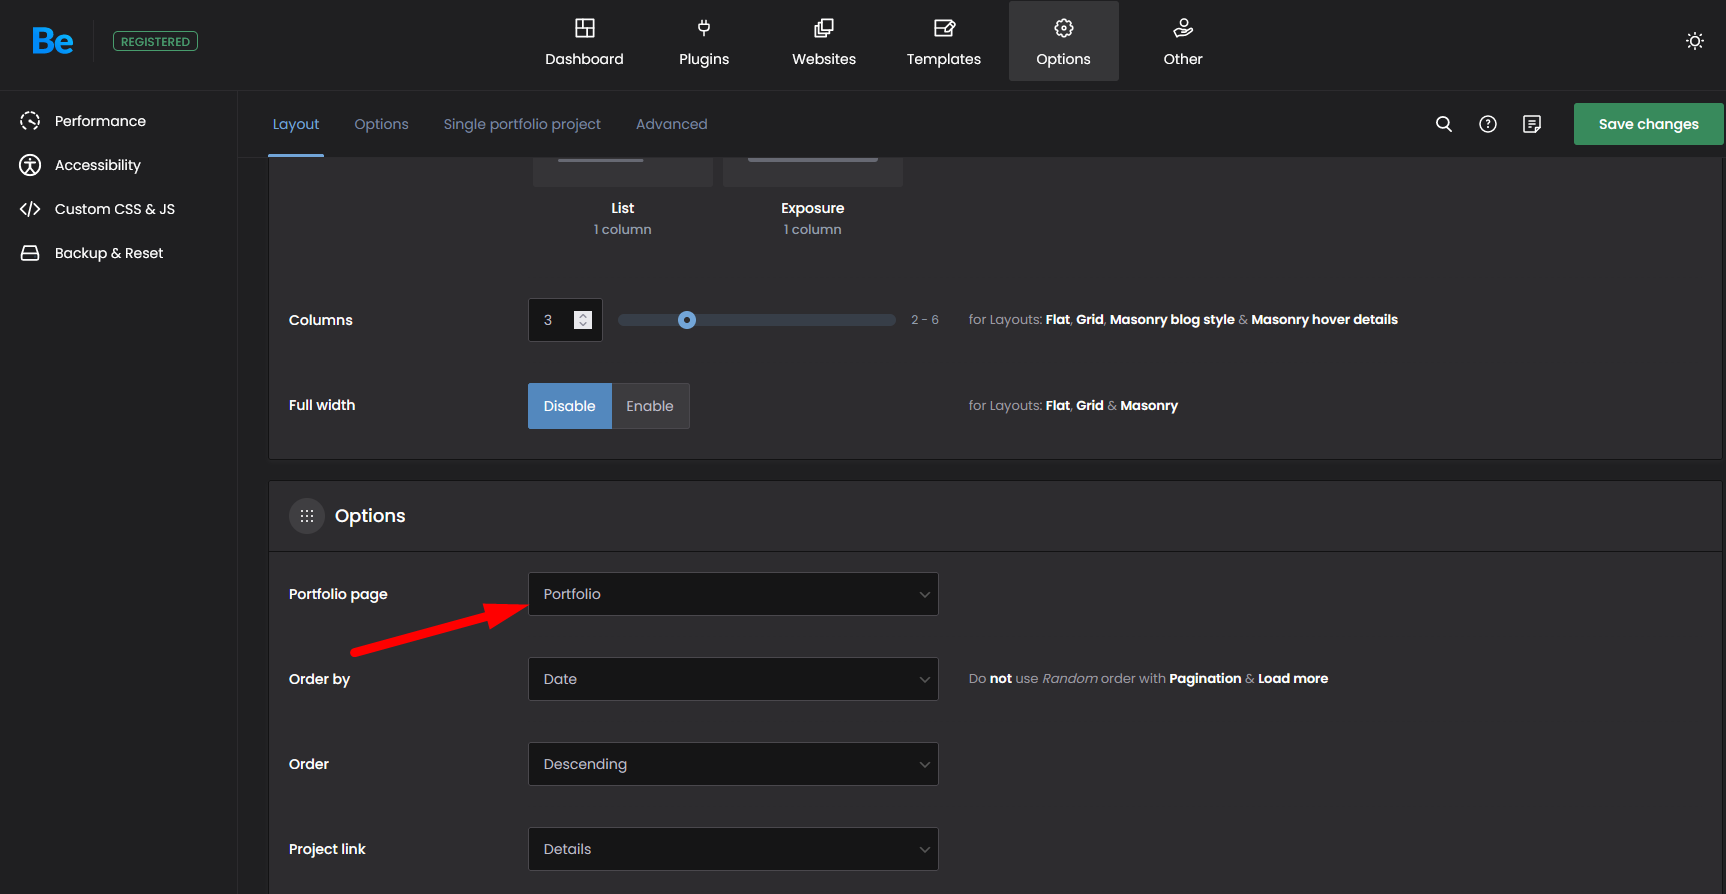The width and height of the screenshot is (1726, 894).
Task: Click the Columns slider handle
Action: (687, 320)
